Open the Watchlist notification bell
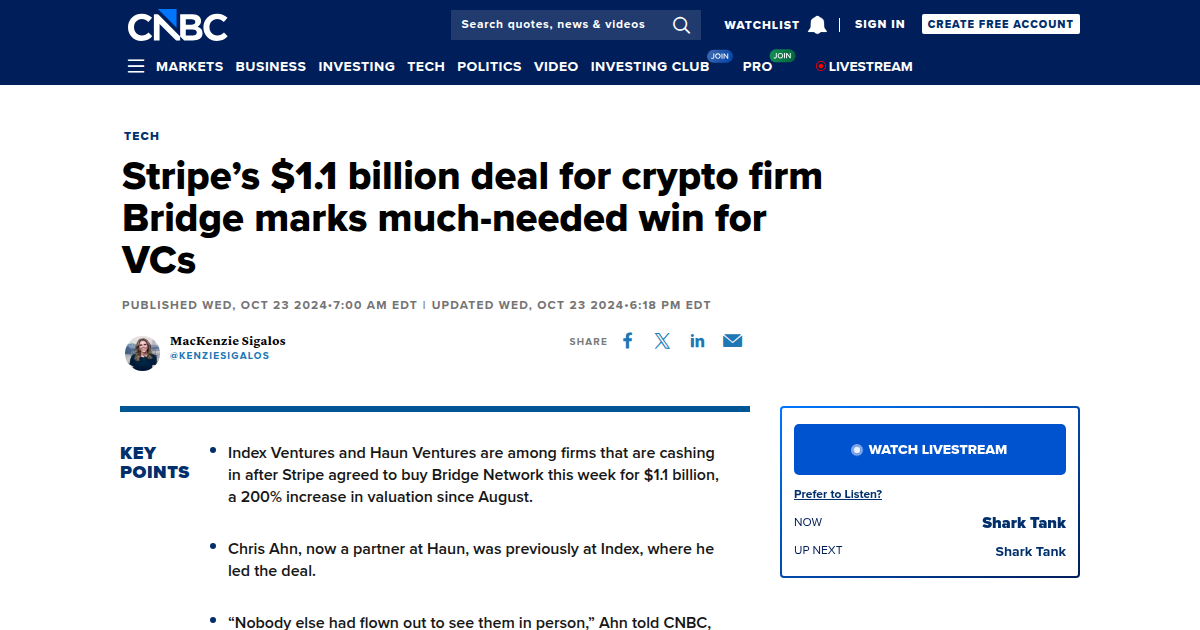This screenshot has height=630, width=1200. (817, 24)
